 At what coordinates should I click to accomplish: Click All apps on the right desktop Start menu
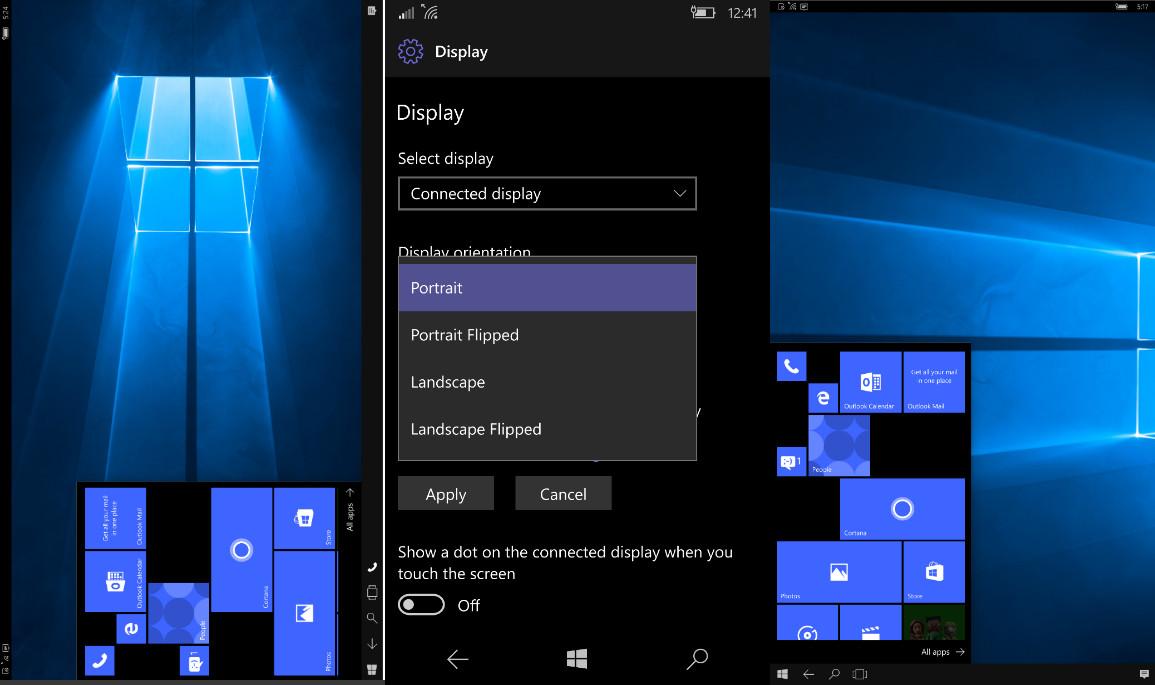pyautogui.click(x=943, y=652)
